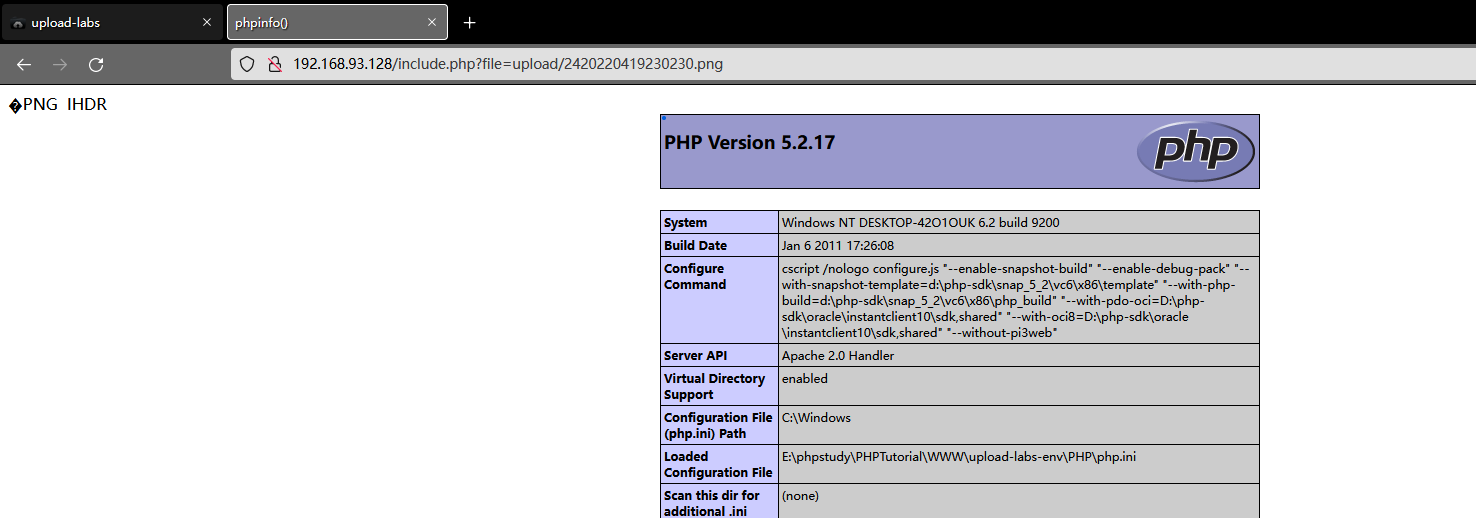
Task: Click the E:\phpstudy php.ini path value
Action: [959, 456]
